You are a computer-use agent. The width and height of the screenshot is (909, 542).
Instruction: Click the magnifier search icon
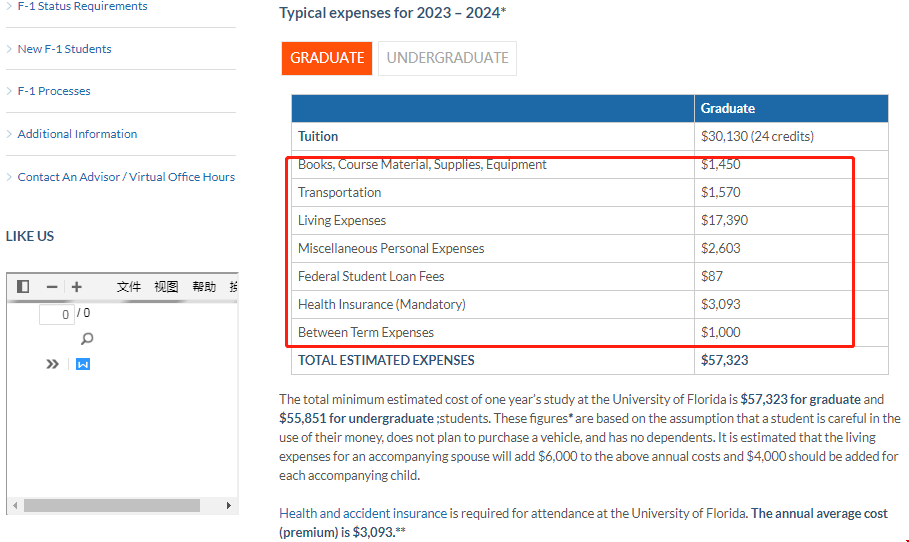[87, 340]
